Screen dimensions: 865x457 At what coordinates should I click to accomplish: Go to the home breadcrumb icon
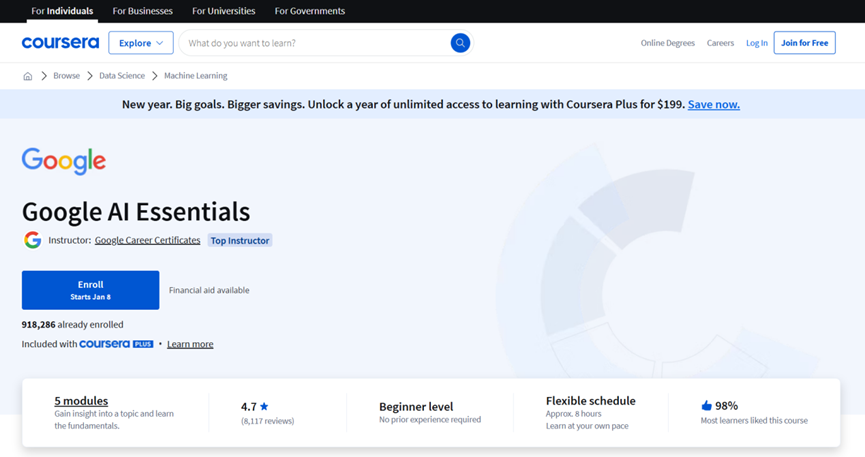click(x=28, y=76)
